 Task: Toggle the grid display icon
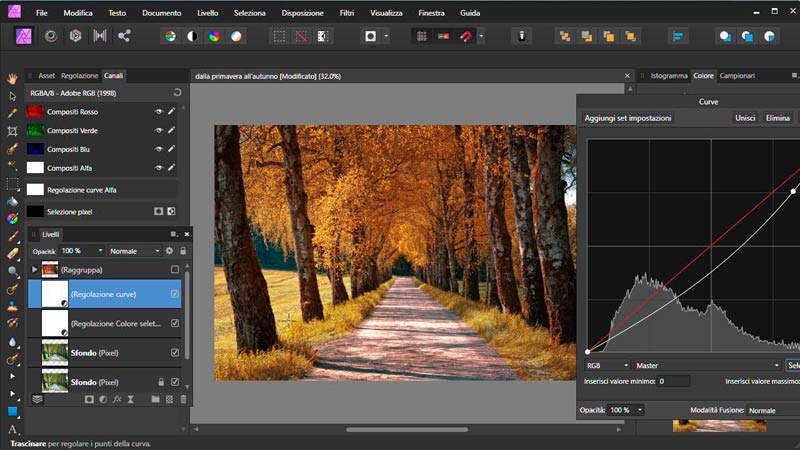[421, 36]
